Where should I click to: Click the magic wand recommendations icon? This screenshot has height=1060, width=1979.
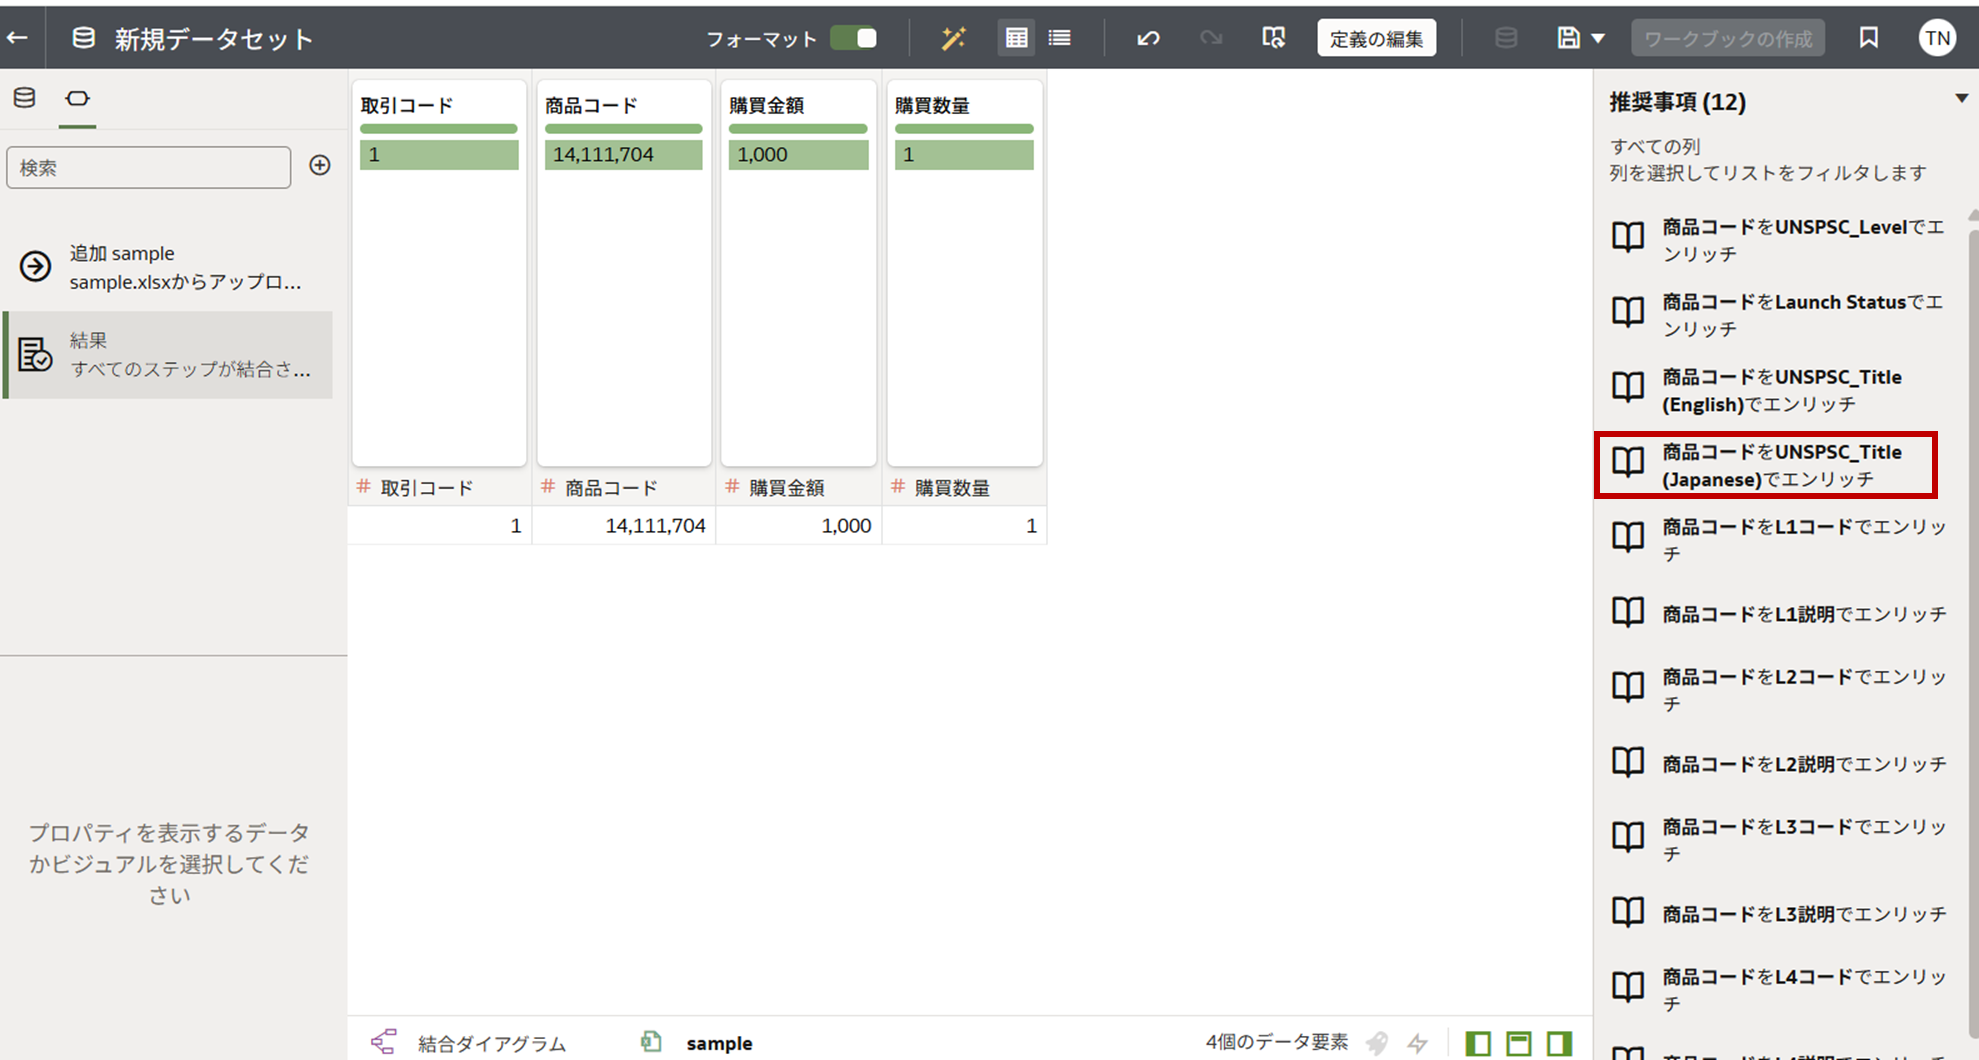click(953, 38)
